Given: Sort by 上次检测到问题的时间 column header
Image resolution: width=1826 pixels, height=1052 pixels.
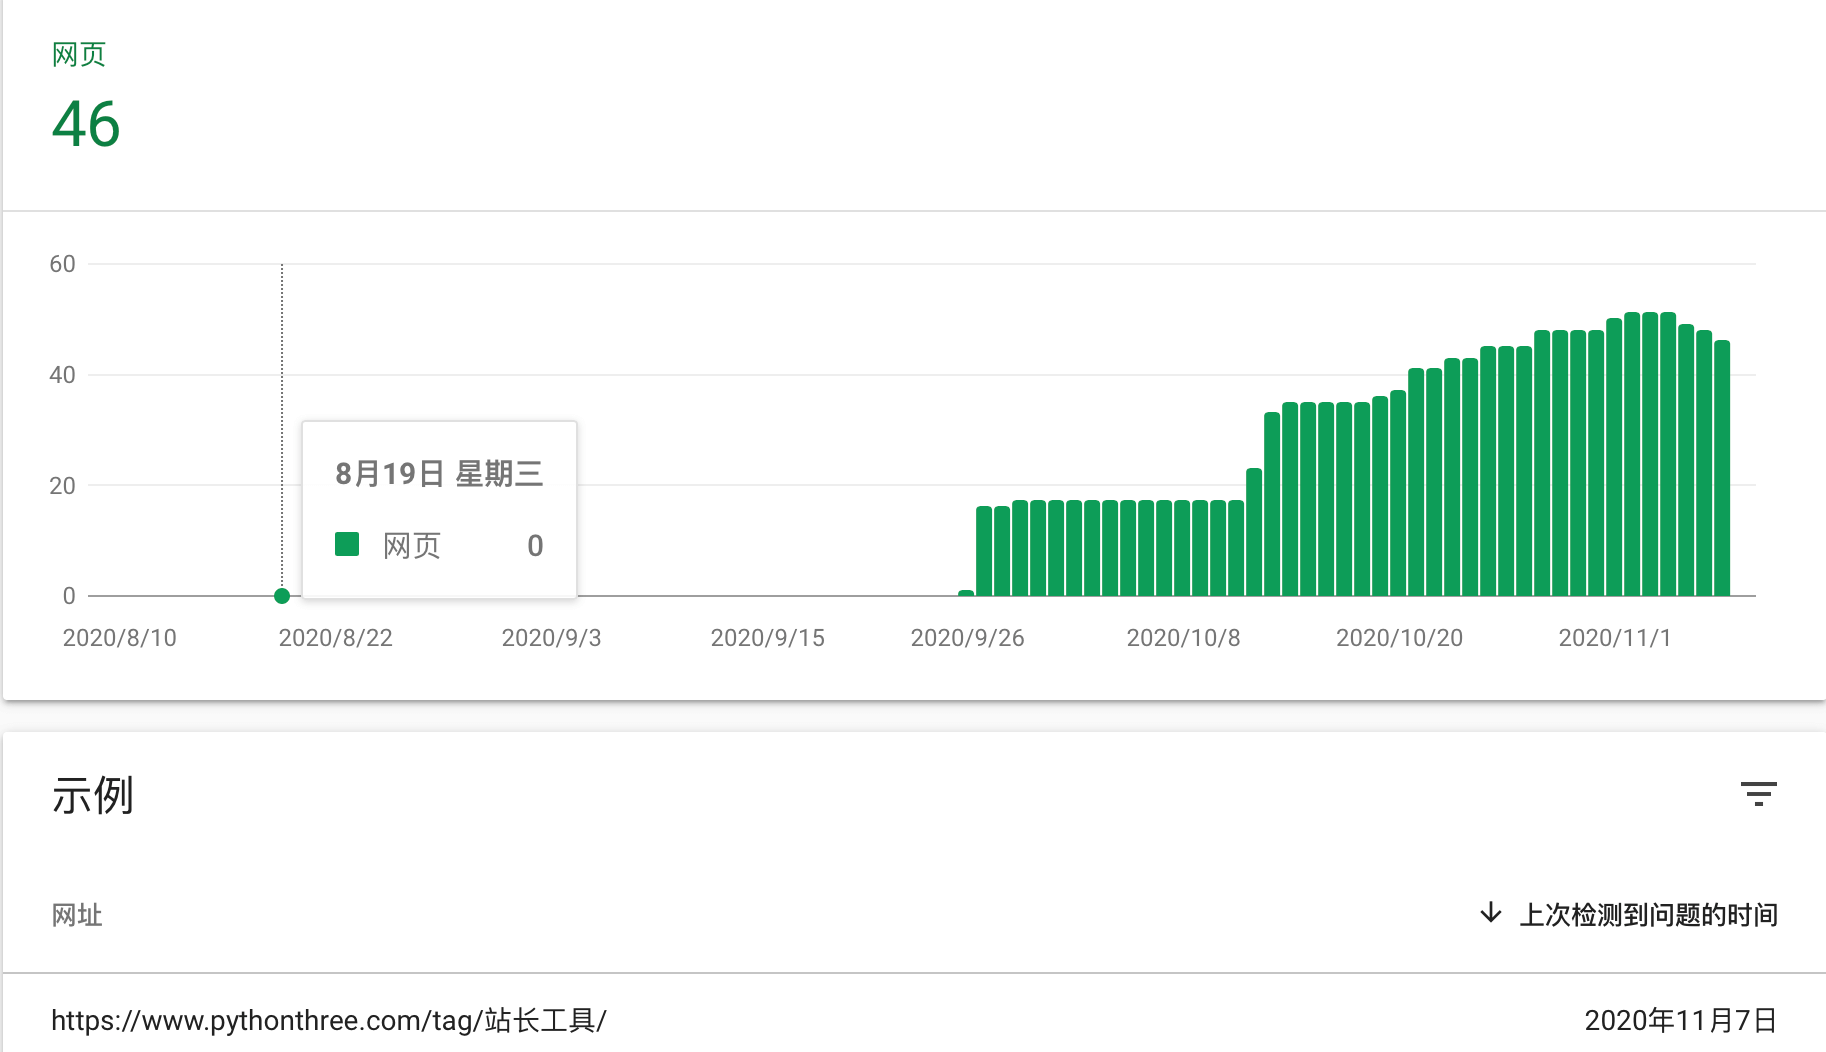Looking at the screenshot, I should point(1648,914).
